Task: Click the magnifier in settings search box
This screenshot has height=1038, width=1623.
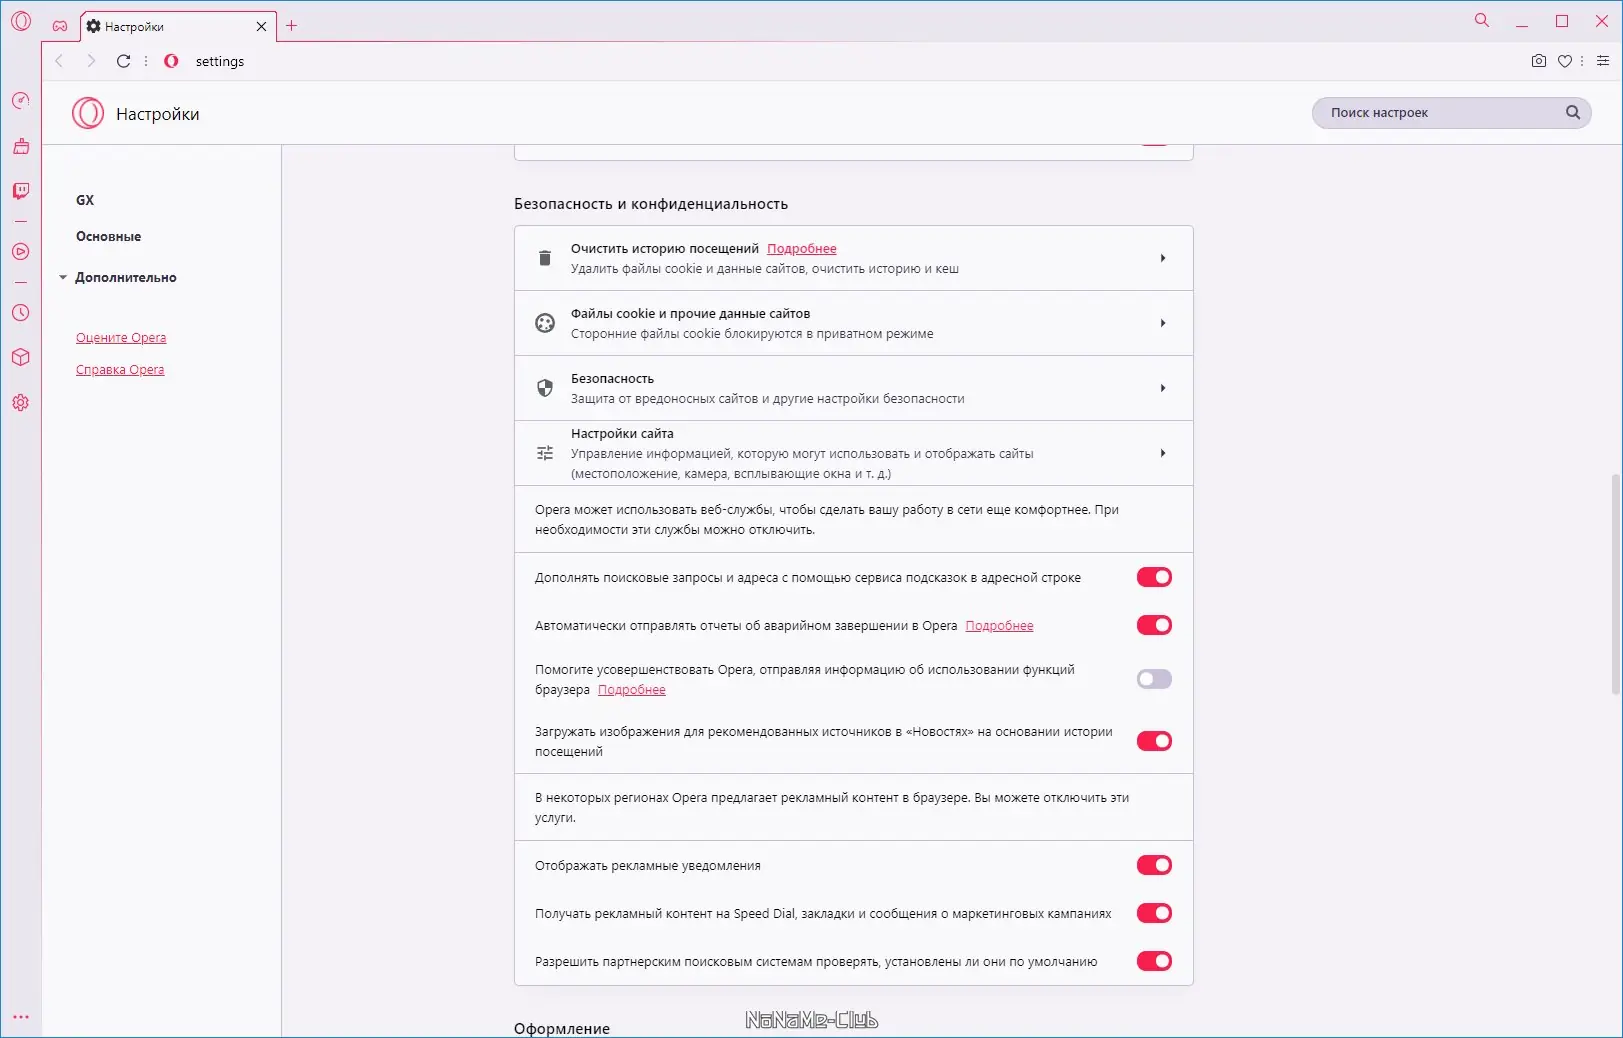Action: point(1573,113)
